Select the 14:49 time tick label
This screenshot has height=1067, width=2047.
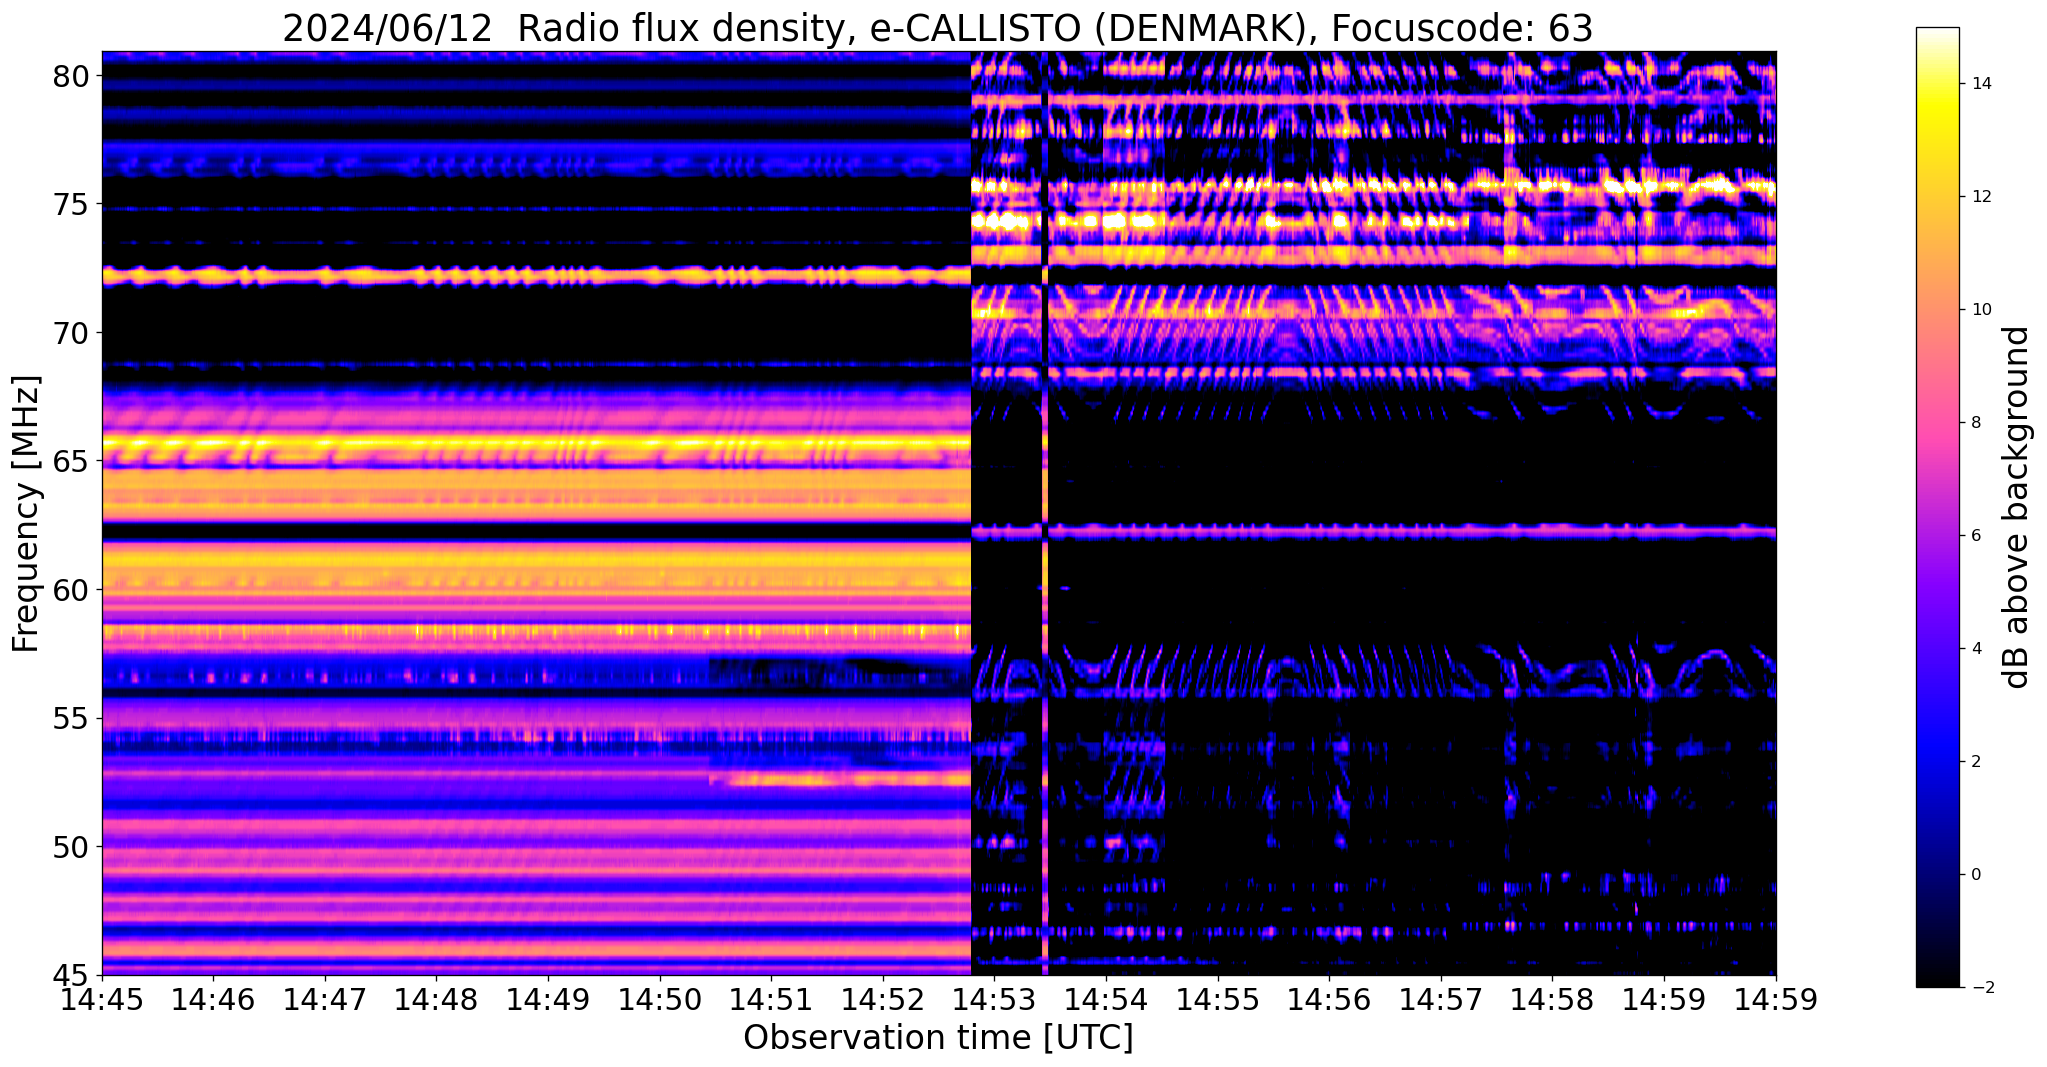548,1000
